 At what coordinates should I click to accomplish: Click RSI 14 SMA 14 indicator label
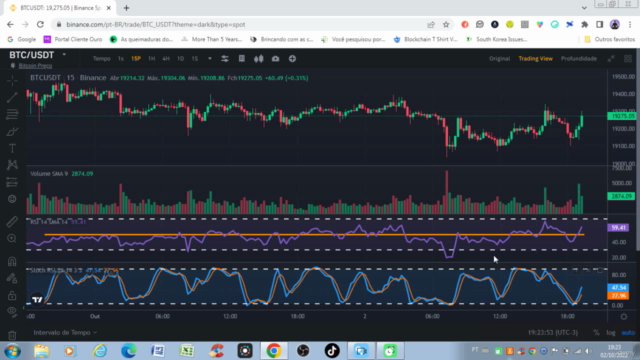(49, 222)
